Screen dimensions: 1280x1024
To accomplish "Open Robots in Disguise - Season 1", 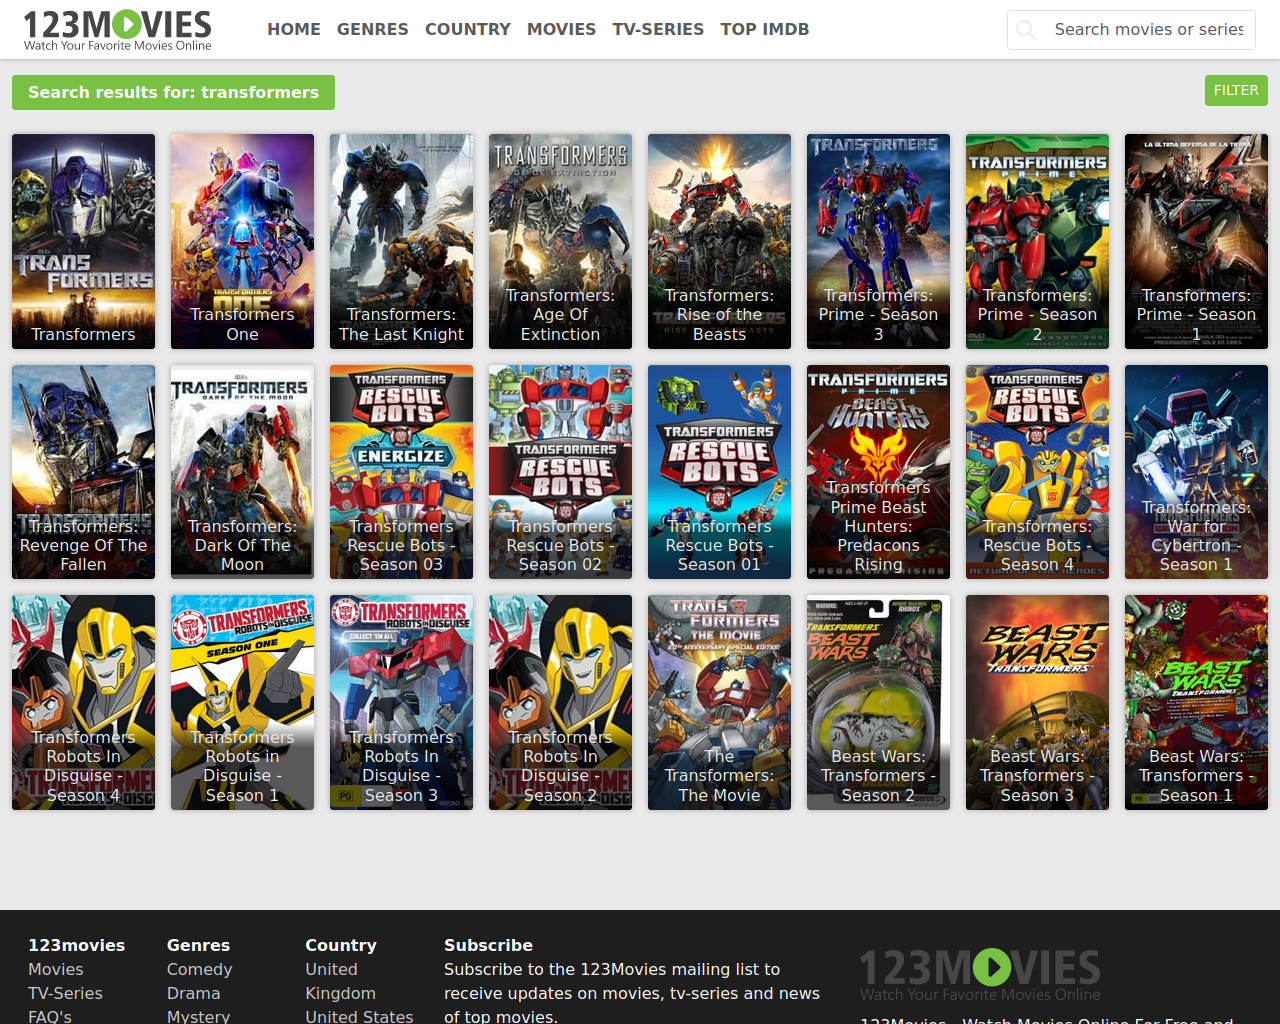I will coord(242,702).
